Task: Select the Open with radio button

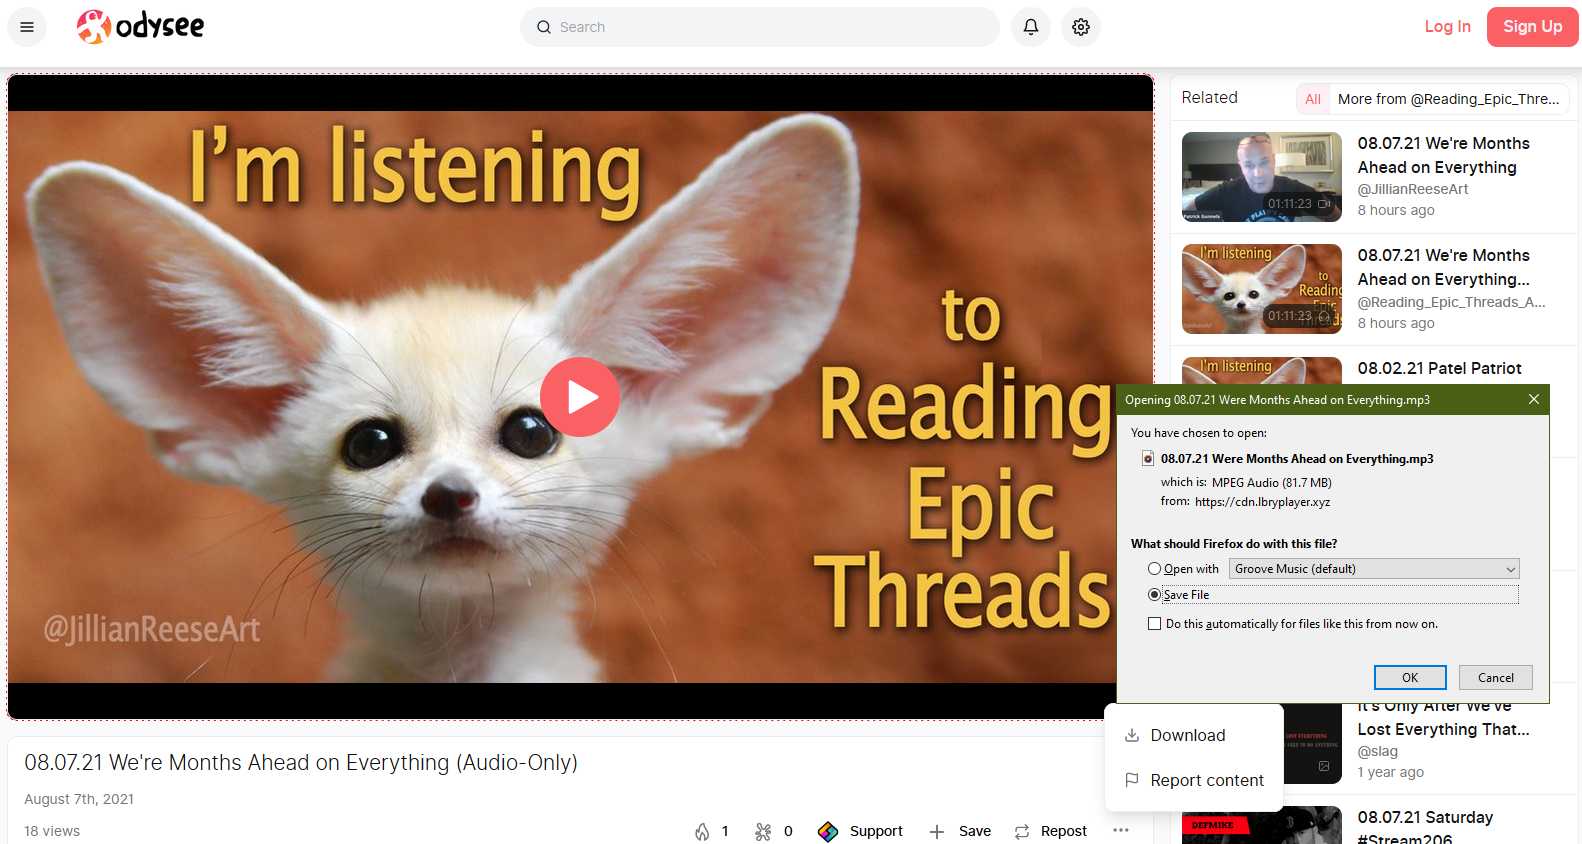Action: pyautogui.click(x=1154, y=568)
